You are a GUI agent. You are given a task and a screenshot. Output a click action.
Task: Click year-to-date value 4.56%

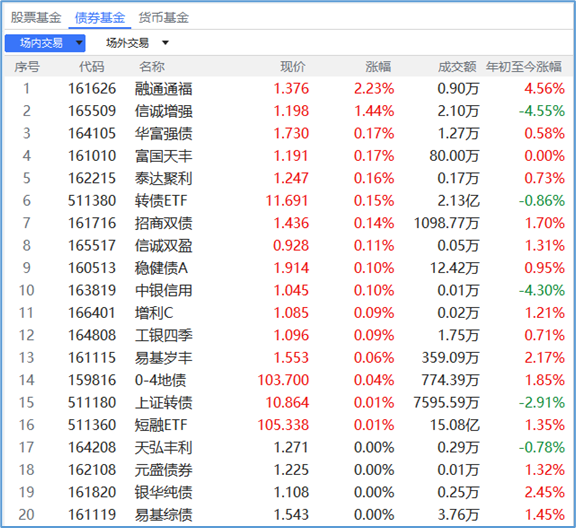(x=544, y=89)
